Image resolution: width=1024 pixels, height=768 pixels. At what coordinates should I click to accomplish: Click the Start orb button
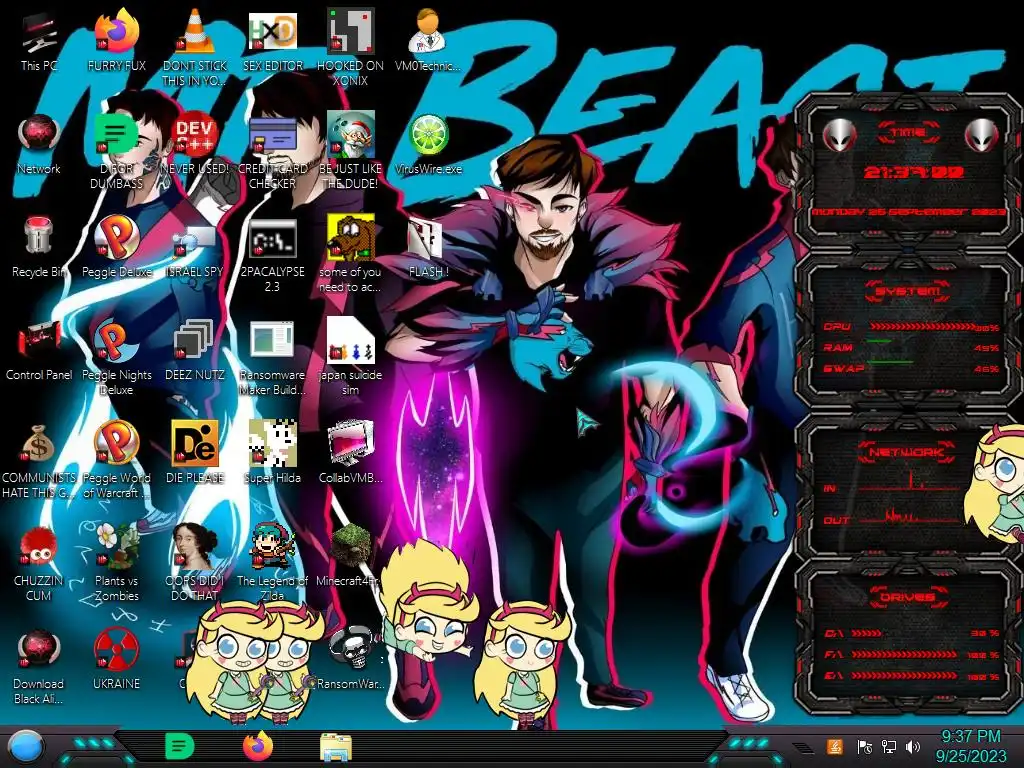tap(25, 747)
